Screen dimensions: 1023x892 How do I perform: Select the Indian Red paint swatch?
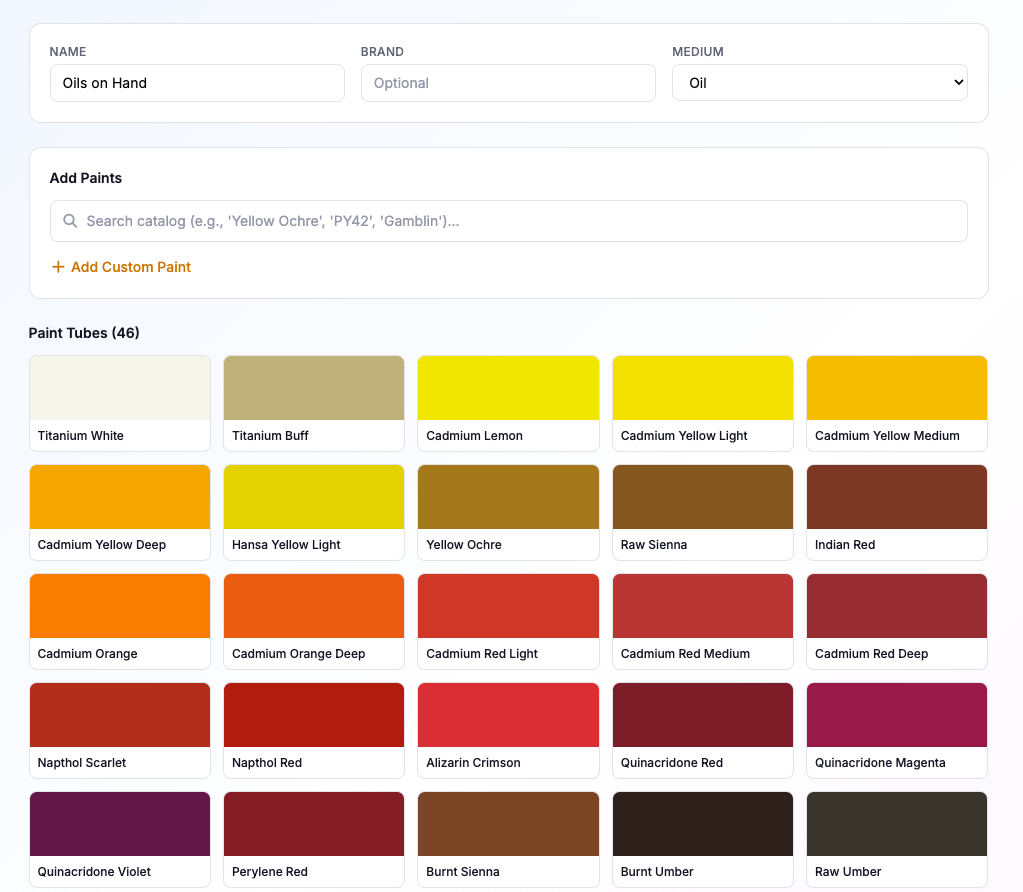[897, 497]
